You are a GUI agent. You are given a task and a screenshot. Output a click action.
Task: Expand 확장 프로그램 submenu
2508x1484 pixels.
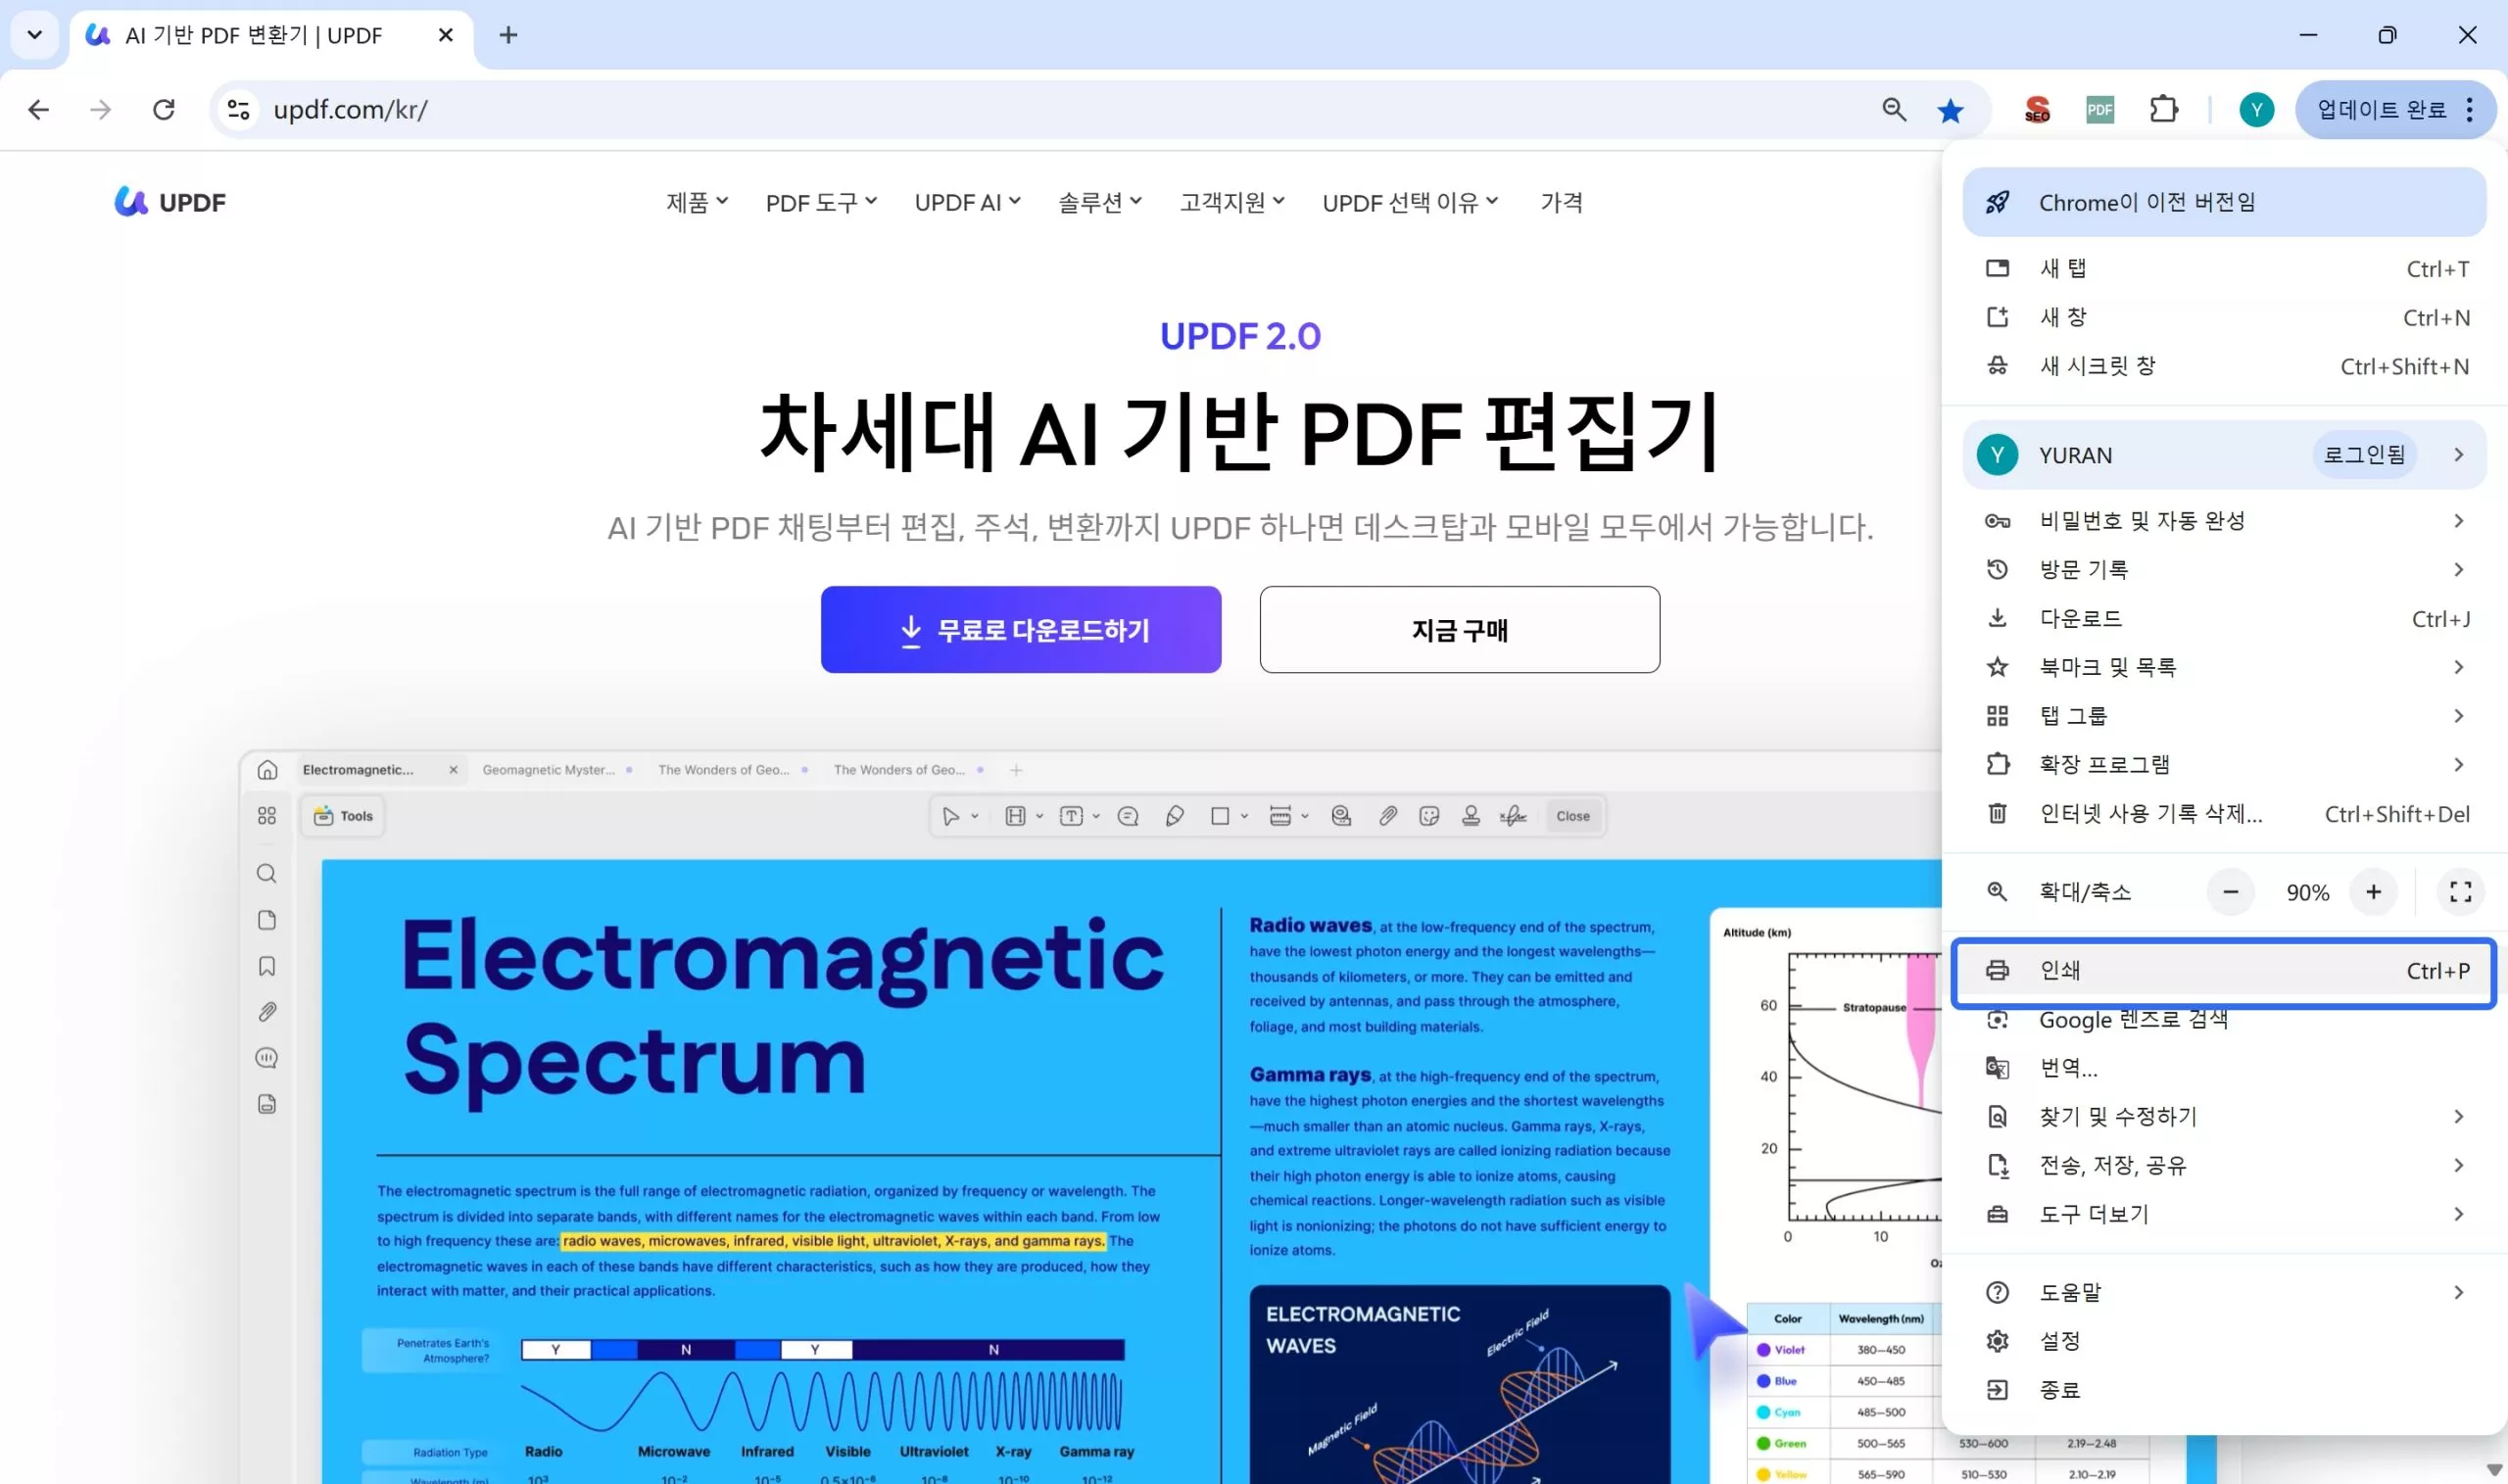tap(2224, 765)
